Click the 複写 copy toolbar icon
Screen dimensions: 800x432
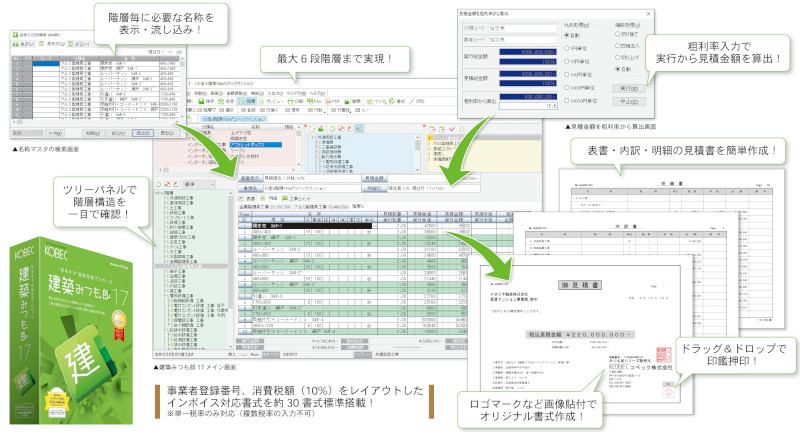tap(288, 110)
